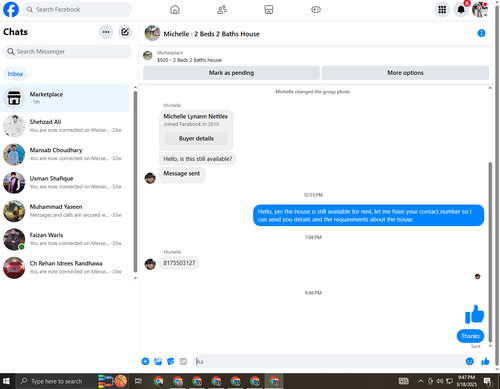Click the blue 'Hello, yes the house' message

coord(368,215)
